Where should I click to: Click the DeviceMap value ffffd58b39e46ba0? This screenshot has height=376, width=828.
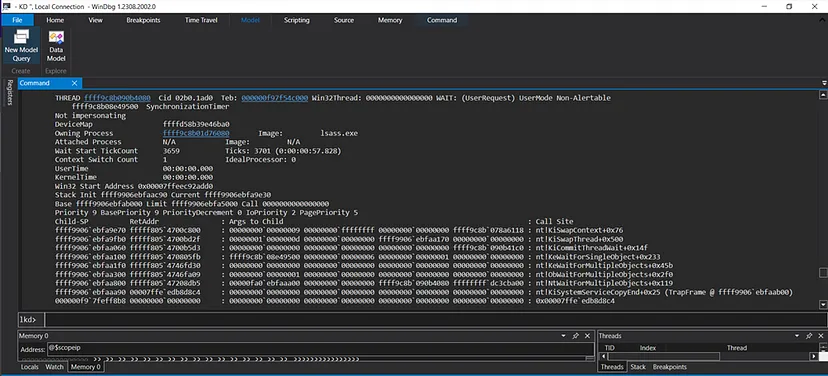click(196, 124)
